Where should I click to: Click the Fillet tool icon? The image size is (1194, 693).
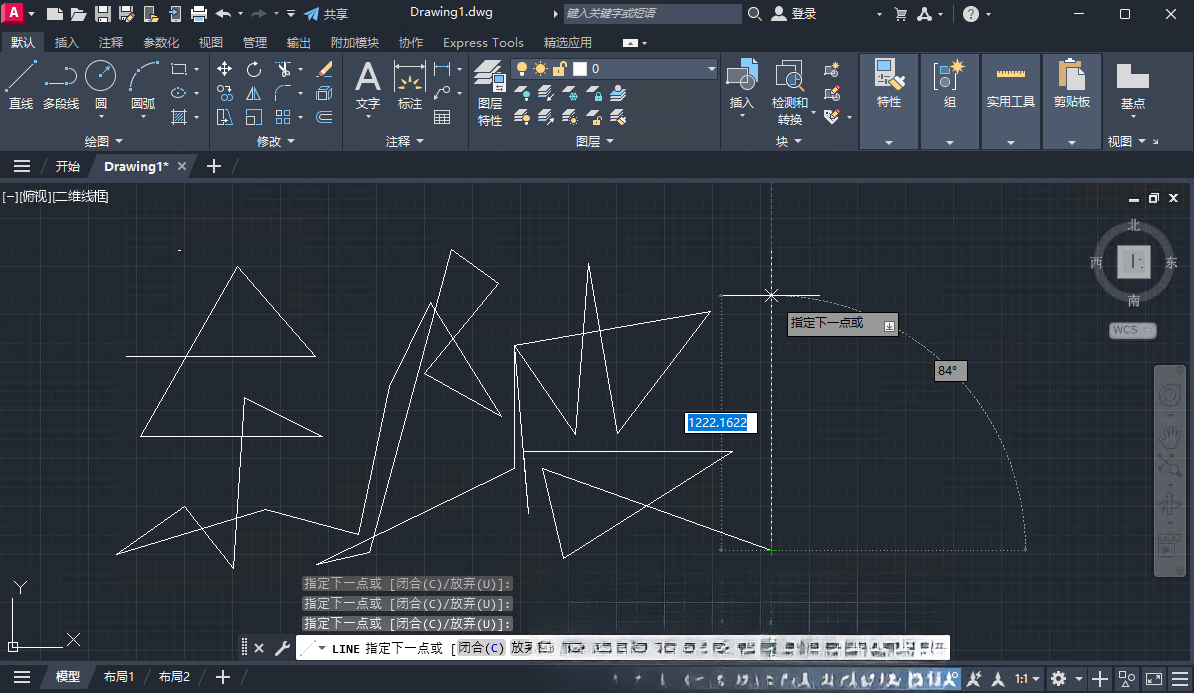(x=283, y=93)
